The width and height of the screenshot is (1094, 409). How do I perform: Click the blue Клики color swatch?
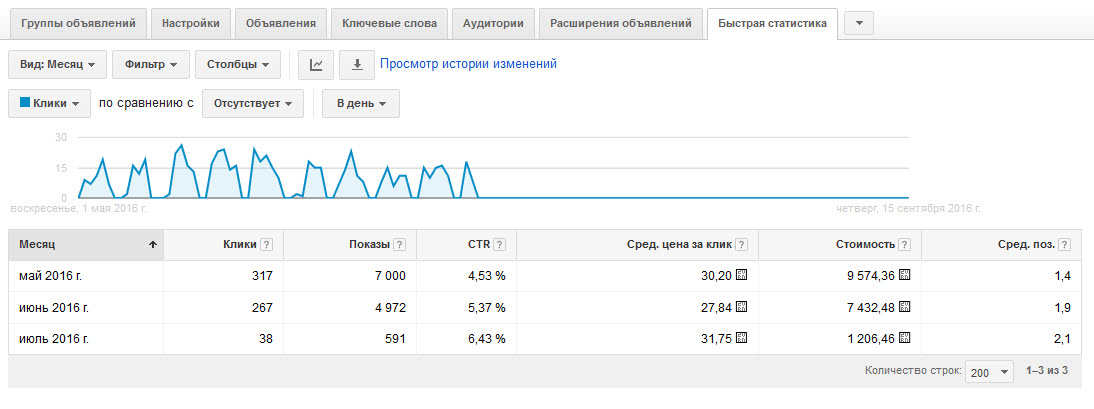pos(24,103)
